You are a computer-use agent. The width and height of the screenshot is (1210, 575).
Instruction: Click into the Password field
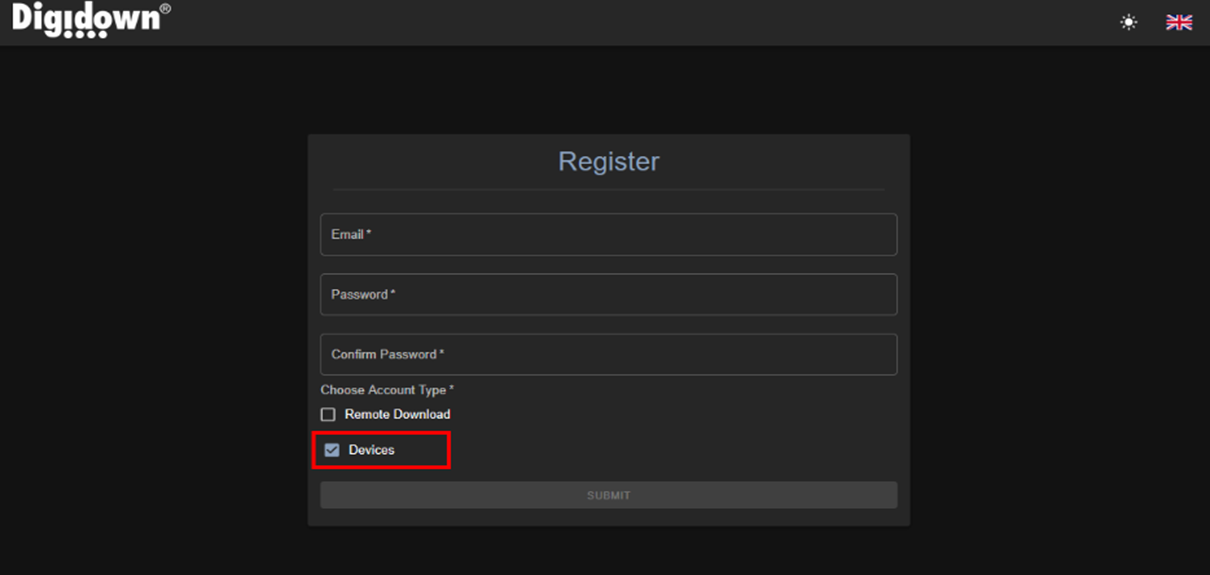608,295
